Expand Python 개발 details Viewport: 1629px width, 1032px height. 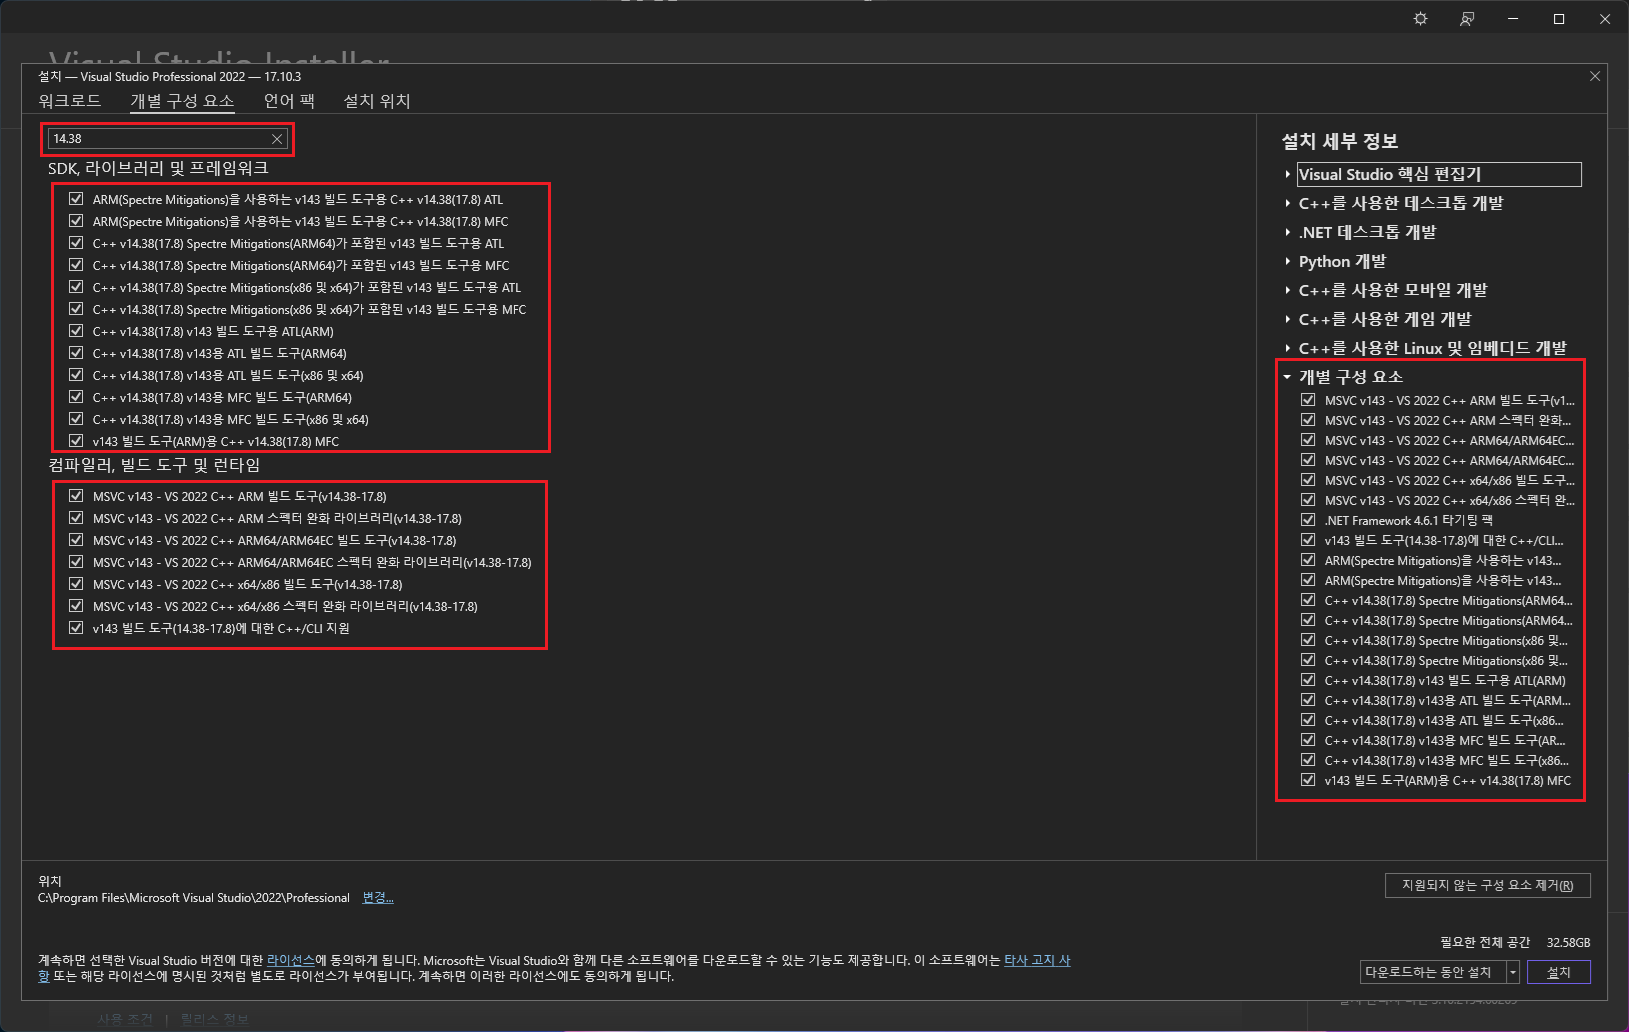(x=1288, y=261)
